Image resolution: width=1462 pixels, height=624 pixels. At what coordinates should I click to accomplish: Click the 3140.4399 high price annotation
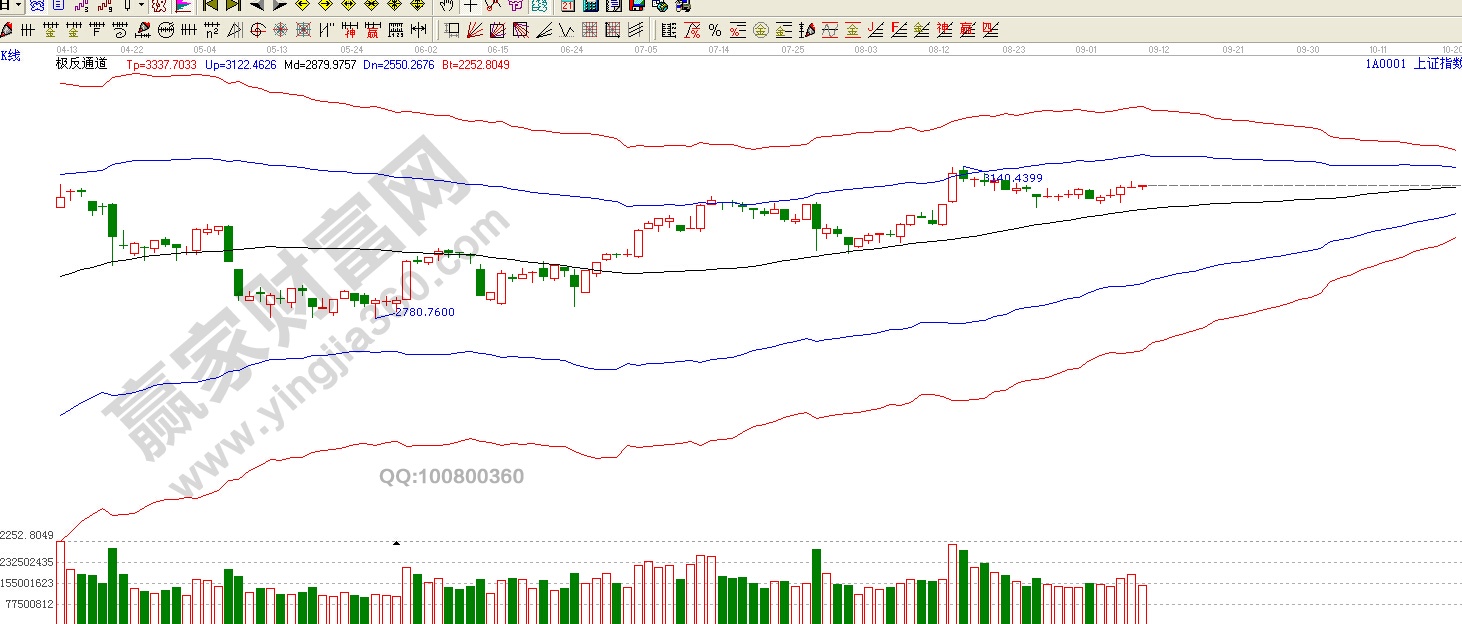coord(1012,178)
